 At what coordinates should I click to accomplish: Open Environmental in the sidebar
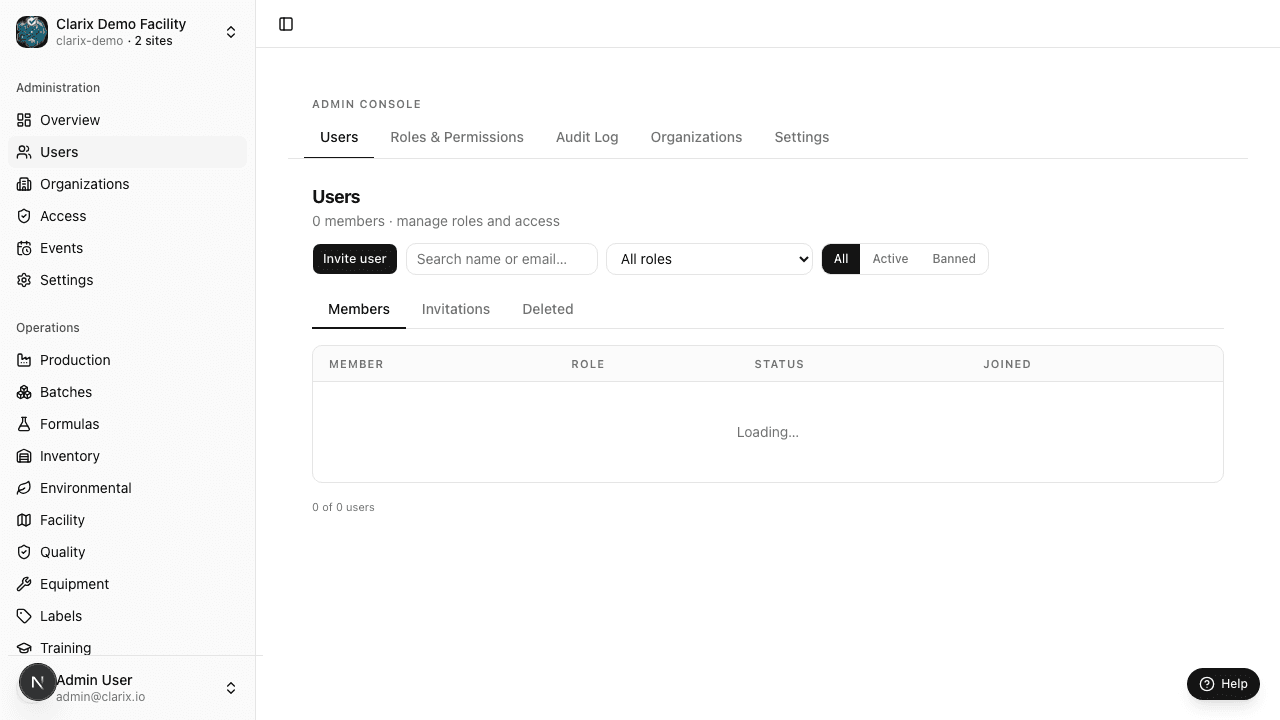tap(127, 488)
